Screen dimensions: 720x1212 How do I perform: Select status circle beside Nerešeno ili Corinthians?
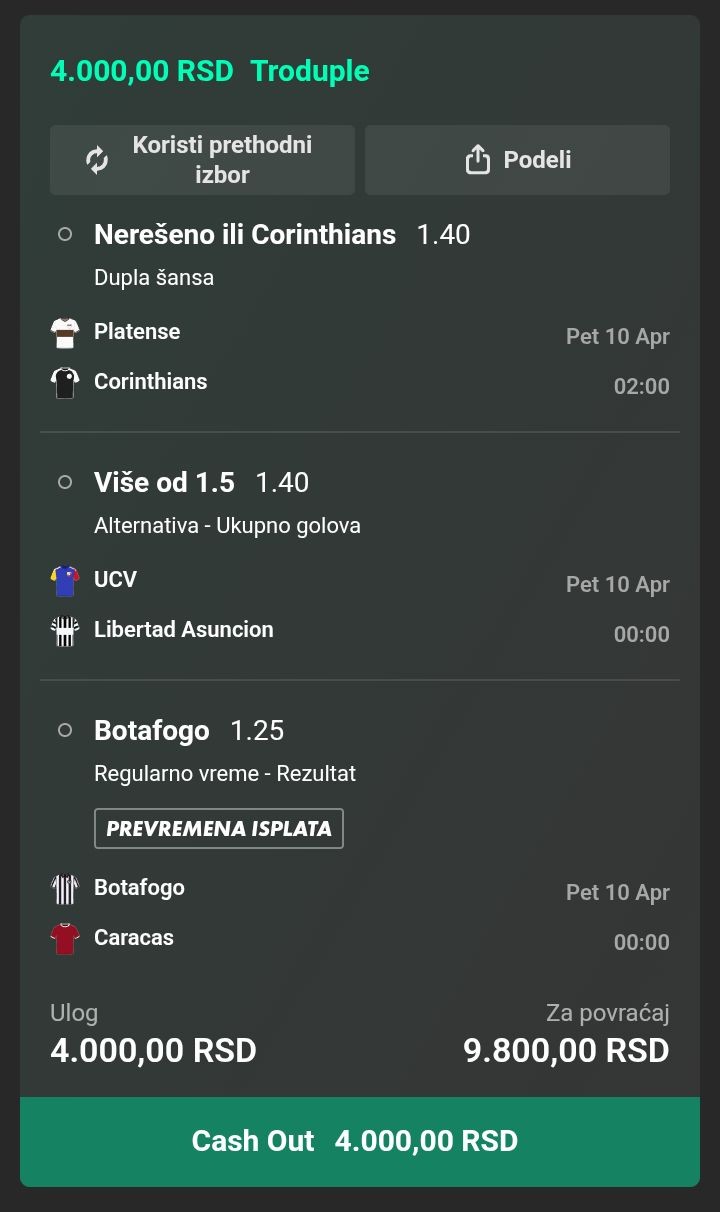point(65,234)
